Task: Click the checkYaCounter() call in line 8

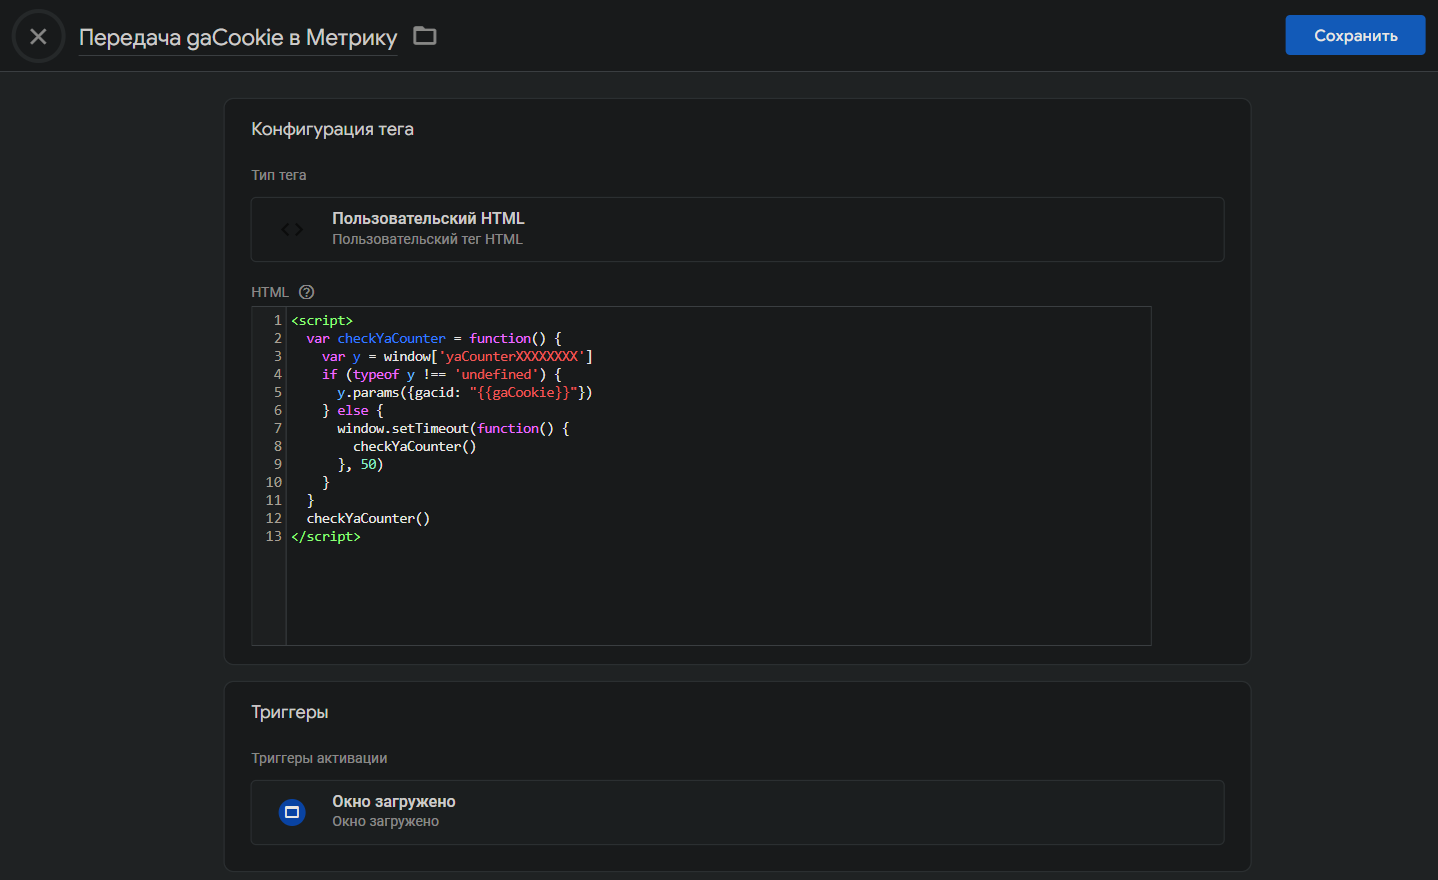Action: click(x=415, y=446)
